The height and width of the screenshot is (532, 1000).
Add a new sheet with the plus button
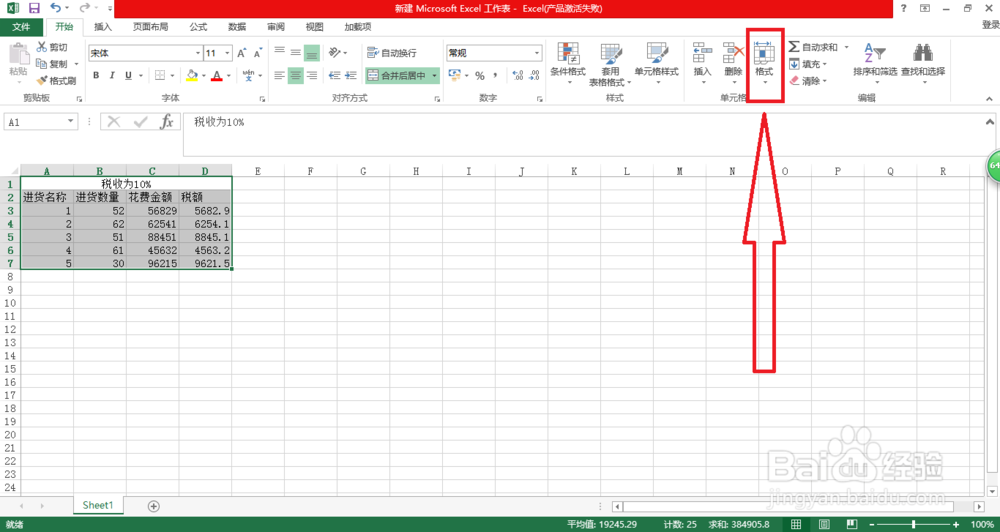153,506
